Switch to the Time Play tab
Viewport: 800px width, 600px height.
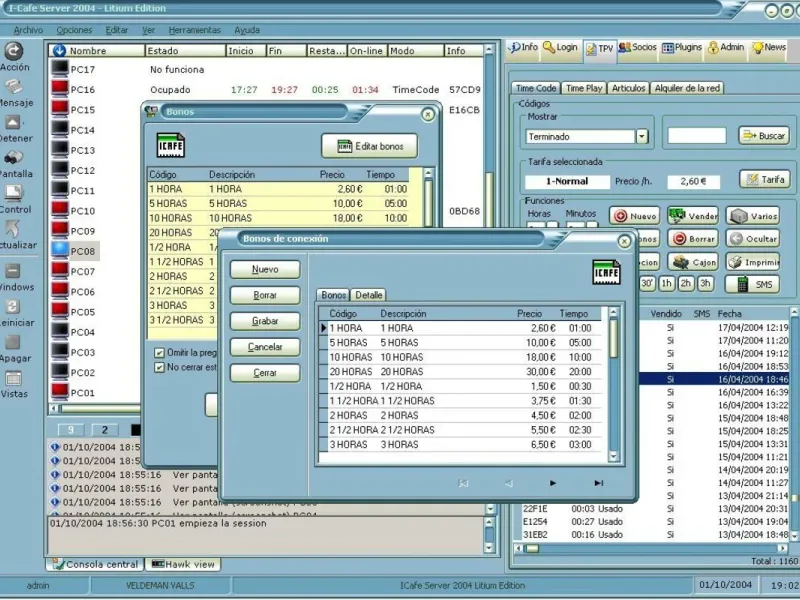(584, 88)
